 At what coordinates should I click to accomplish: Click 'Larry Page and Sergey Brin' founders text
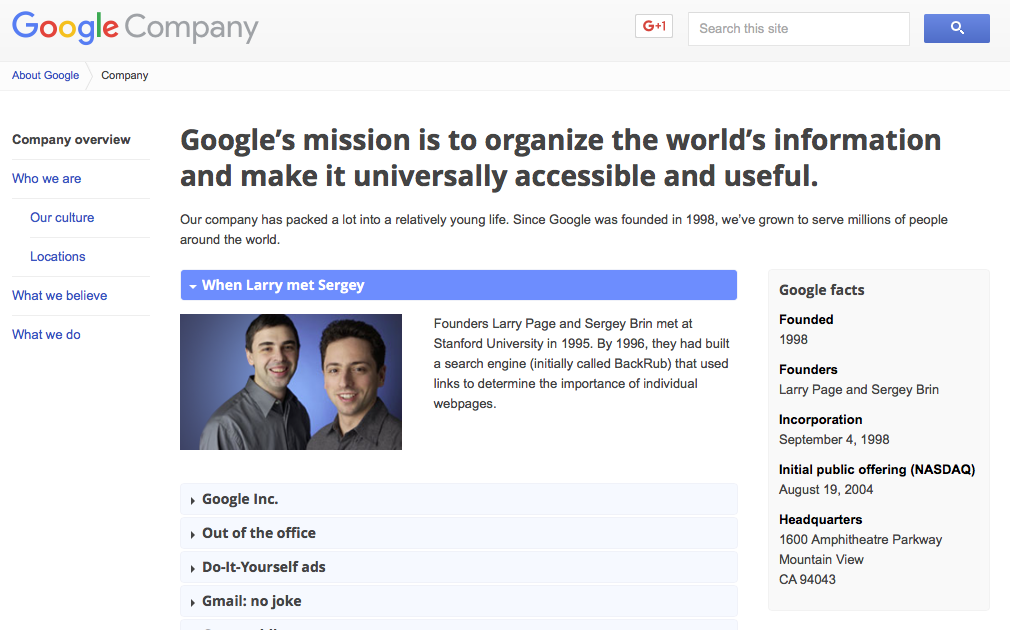(x=859, y=390)
